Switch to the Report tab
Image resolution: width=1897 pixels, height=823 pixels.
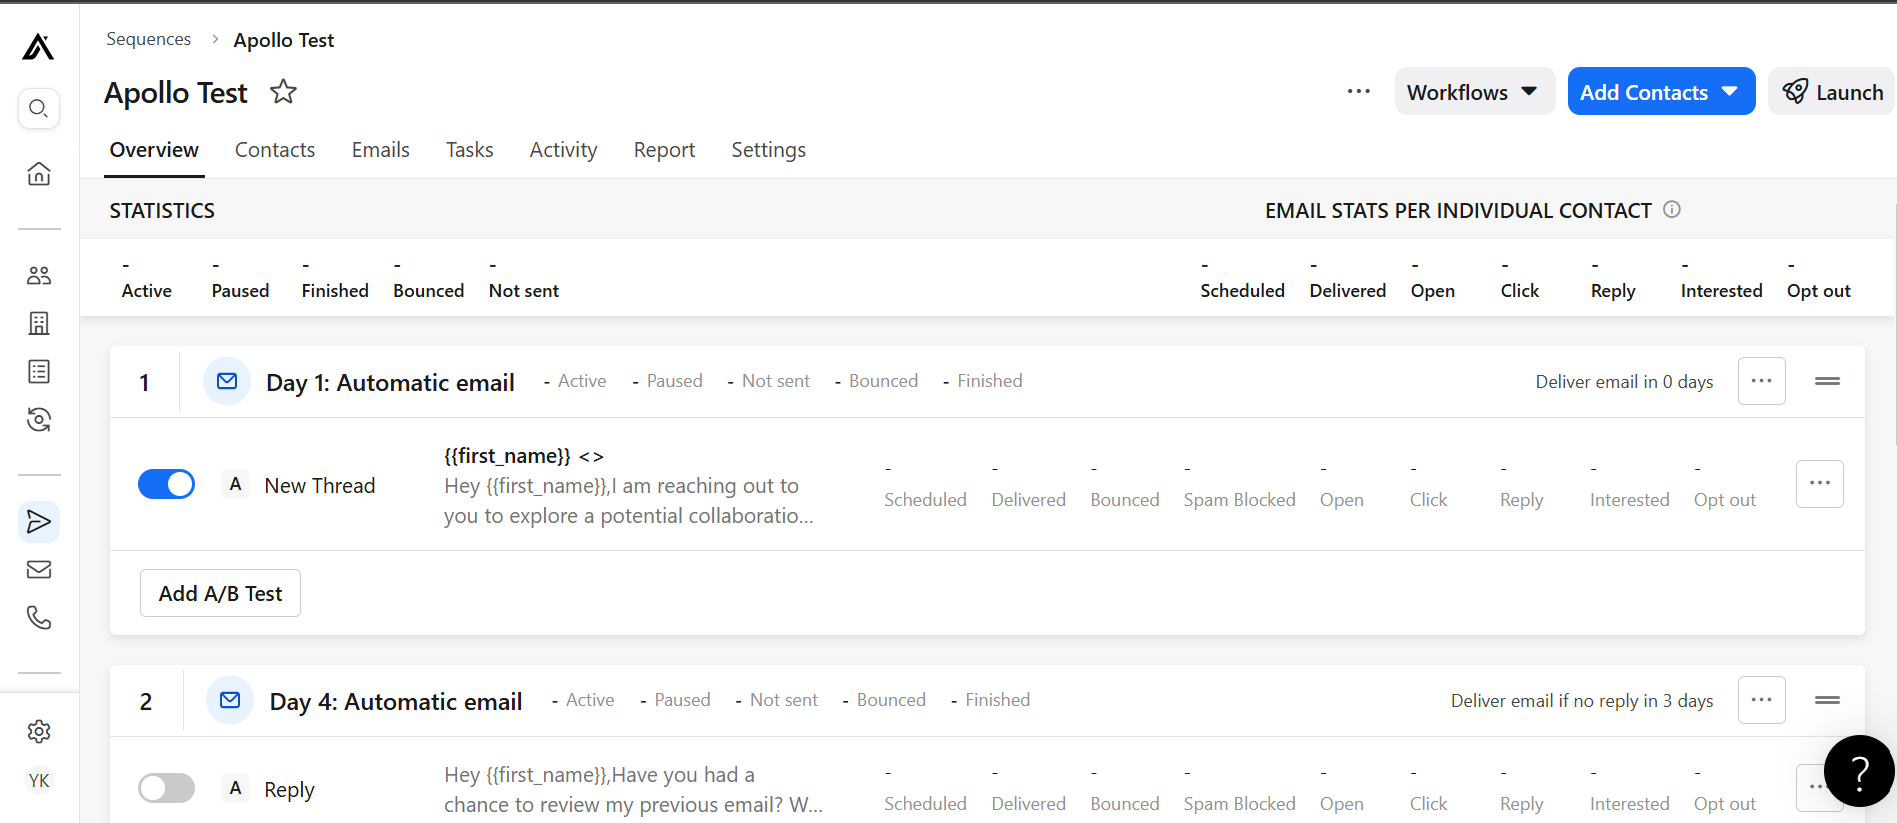coord(664,150)
